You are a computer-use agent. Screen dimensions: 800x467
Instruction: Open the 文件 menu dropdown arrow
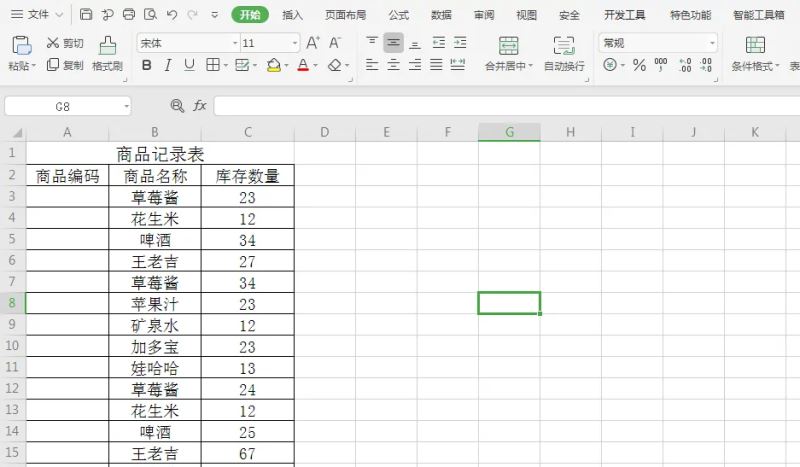click(x=59, y=15)
